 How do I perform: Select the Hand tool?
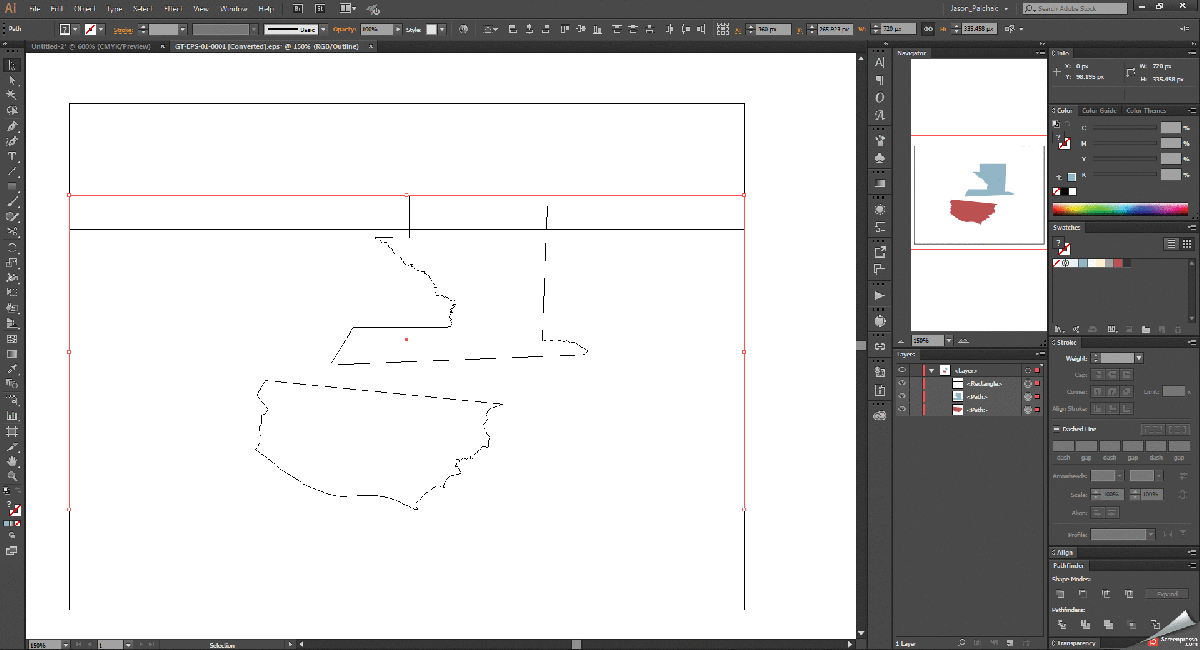(x=12, y=461)
